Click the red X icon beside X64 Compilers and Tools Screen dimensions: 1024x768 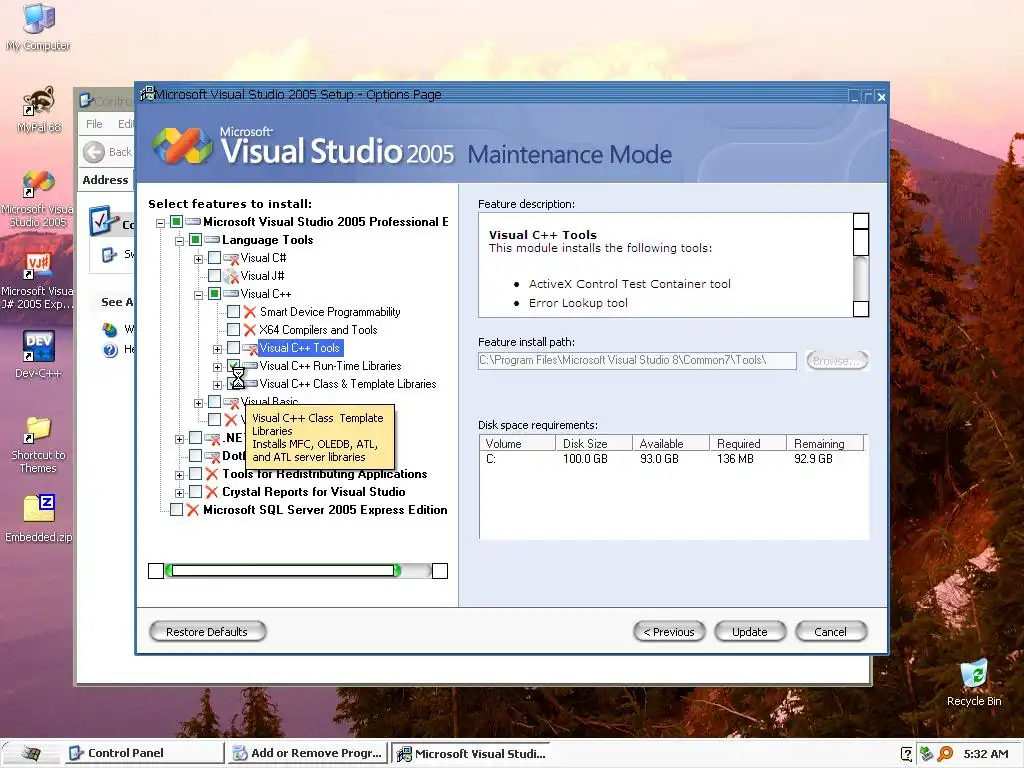[249, 330]
